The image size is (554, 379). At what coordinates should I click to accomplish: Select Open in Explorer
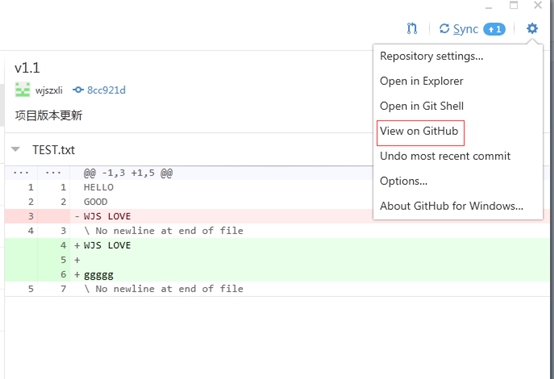(x=421, y=81)
